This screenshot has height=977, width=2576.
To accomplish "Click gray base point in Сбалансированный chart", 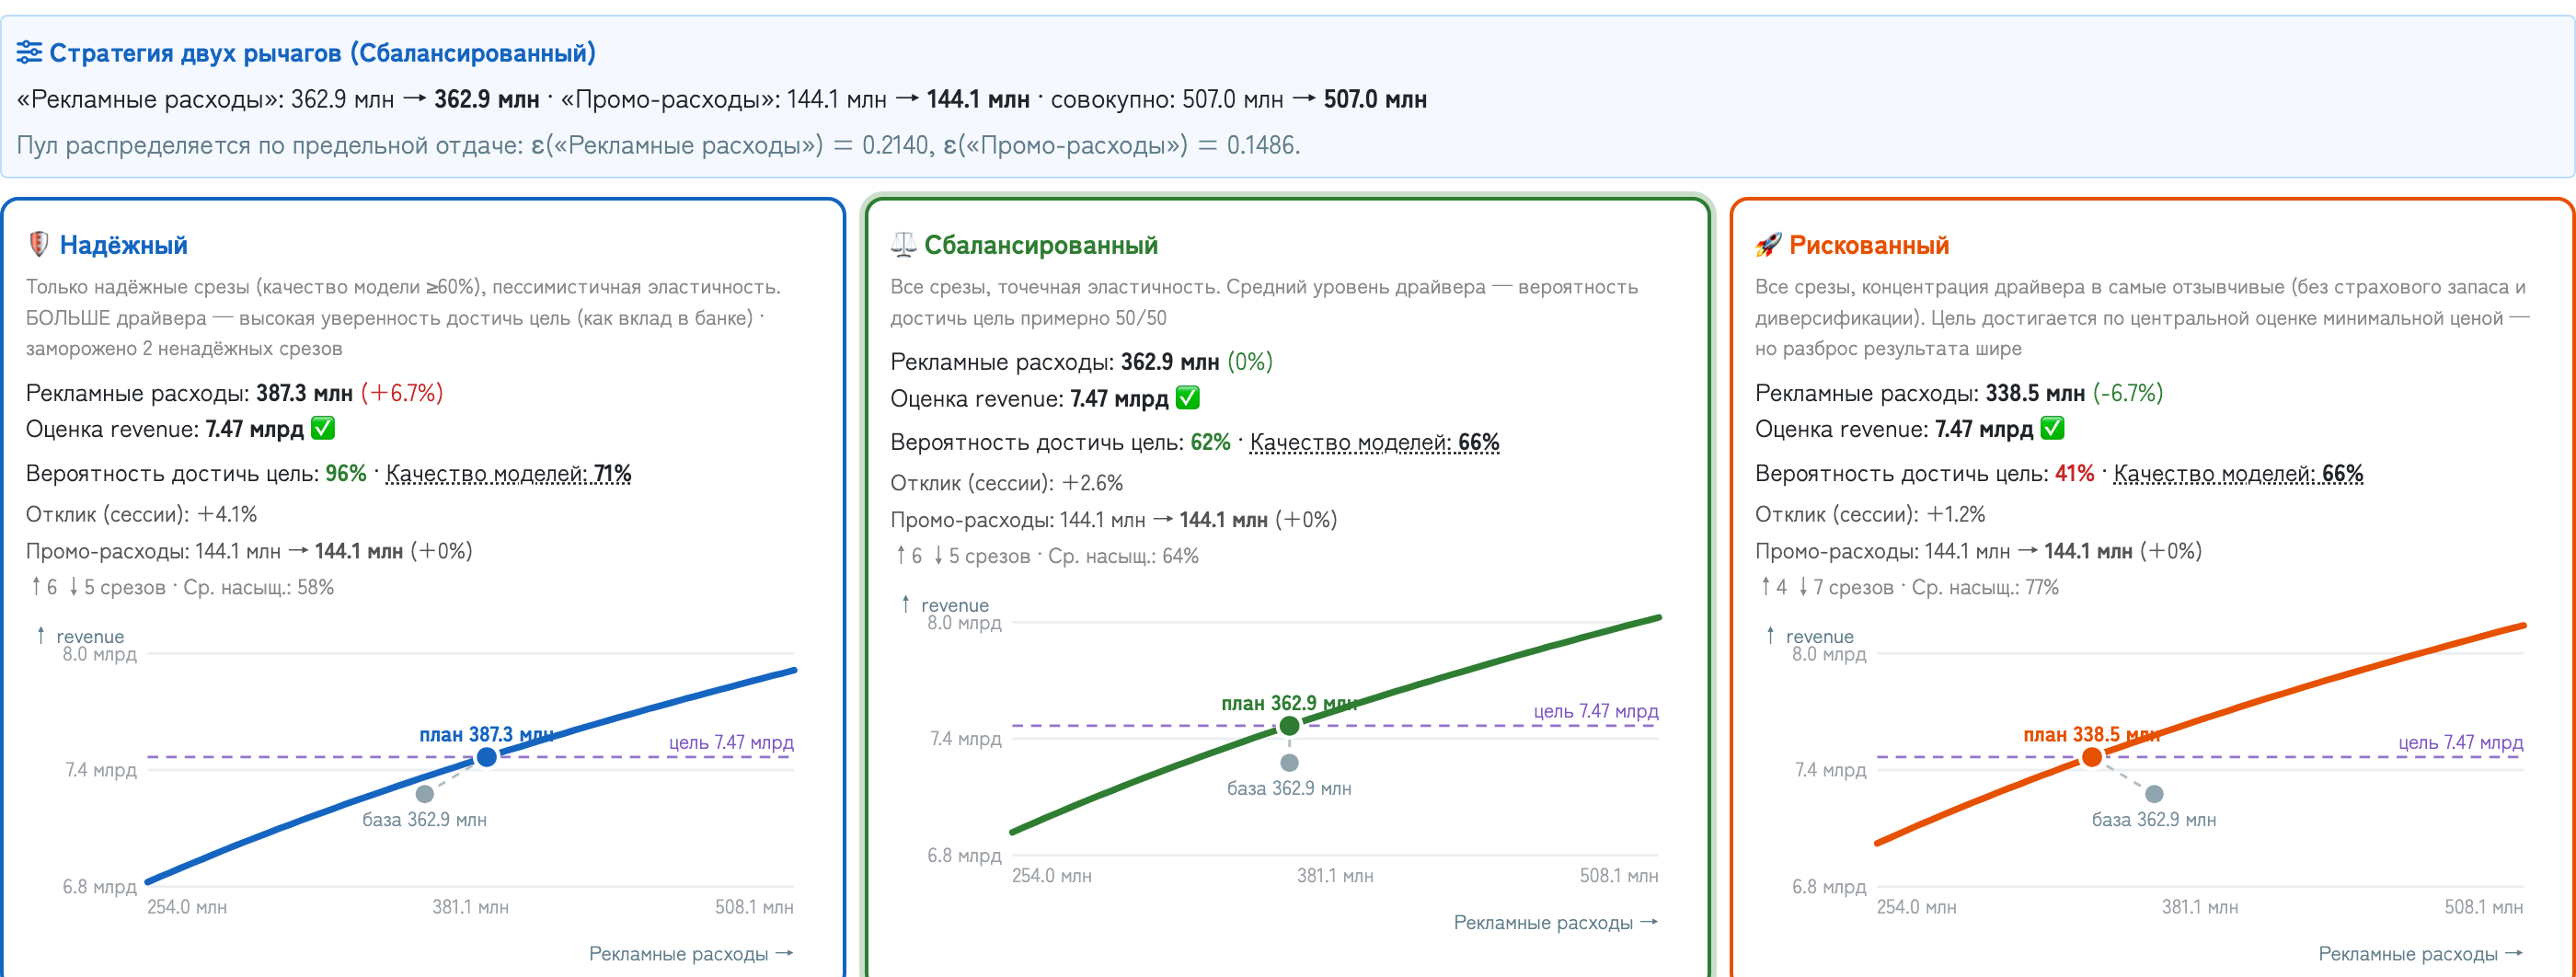I will [x=1290, y=763].
